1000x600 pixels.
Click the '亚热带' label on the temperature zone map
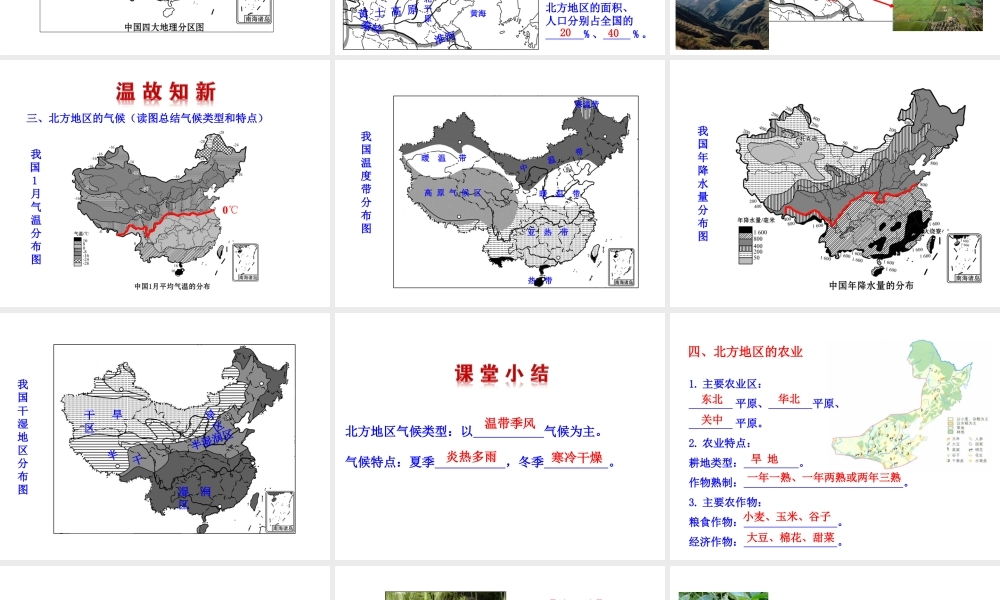coord(547,232)
